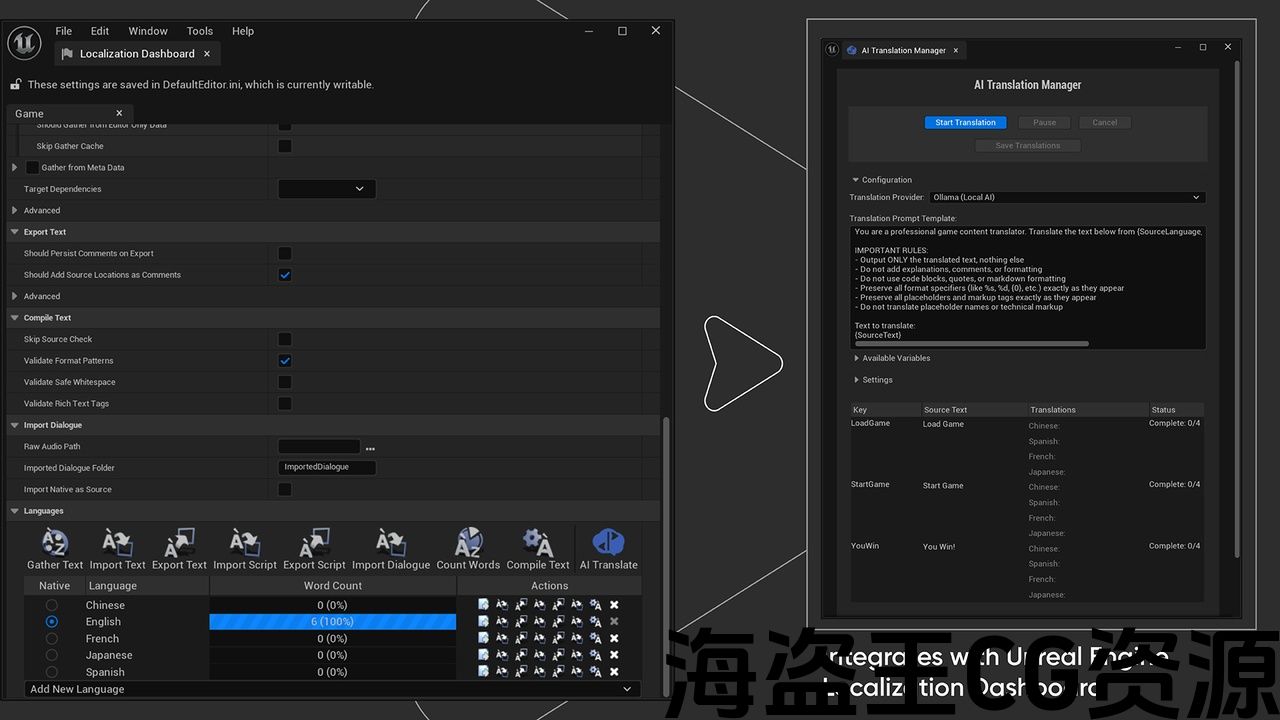The image size is (1280, 720).
Task: Enable Validate Safe Whitespace
Action: click(x=285, y=382)
